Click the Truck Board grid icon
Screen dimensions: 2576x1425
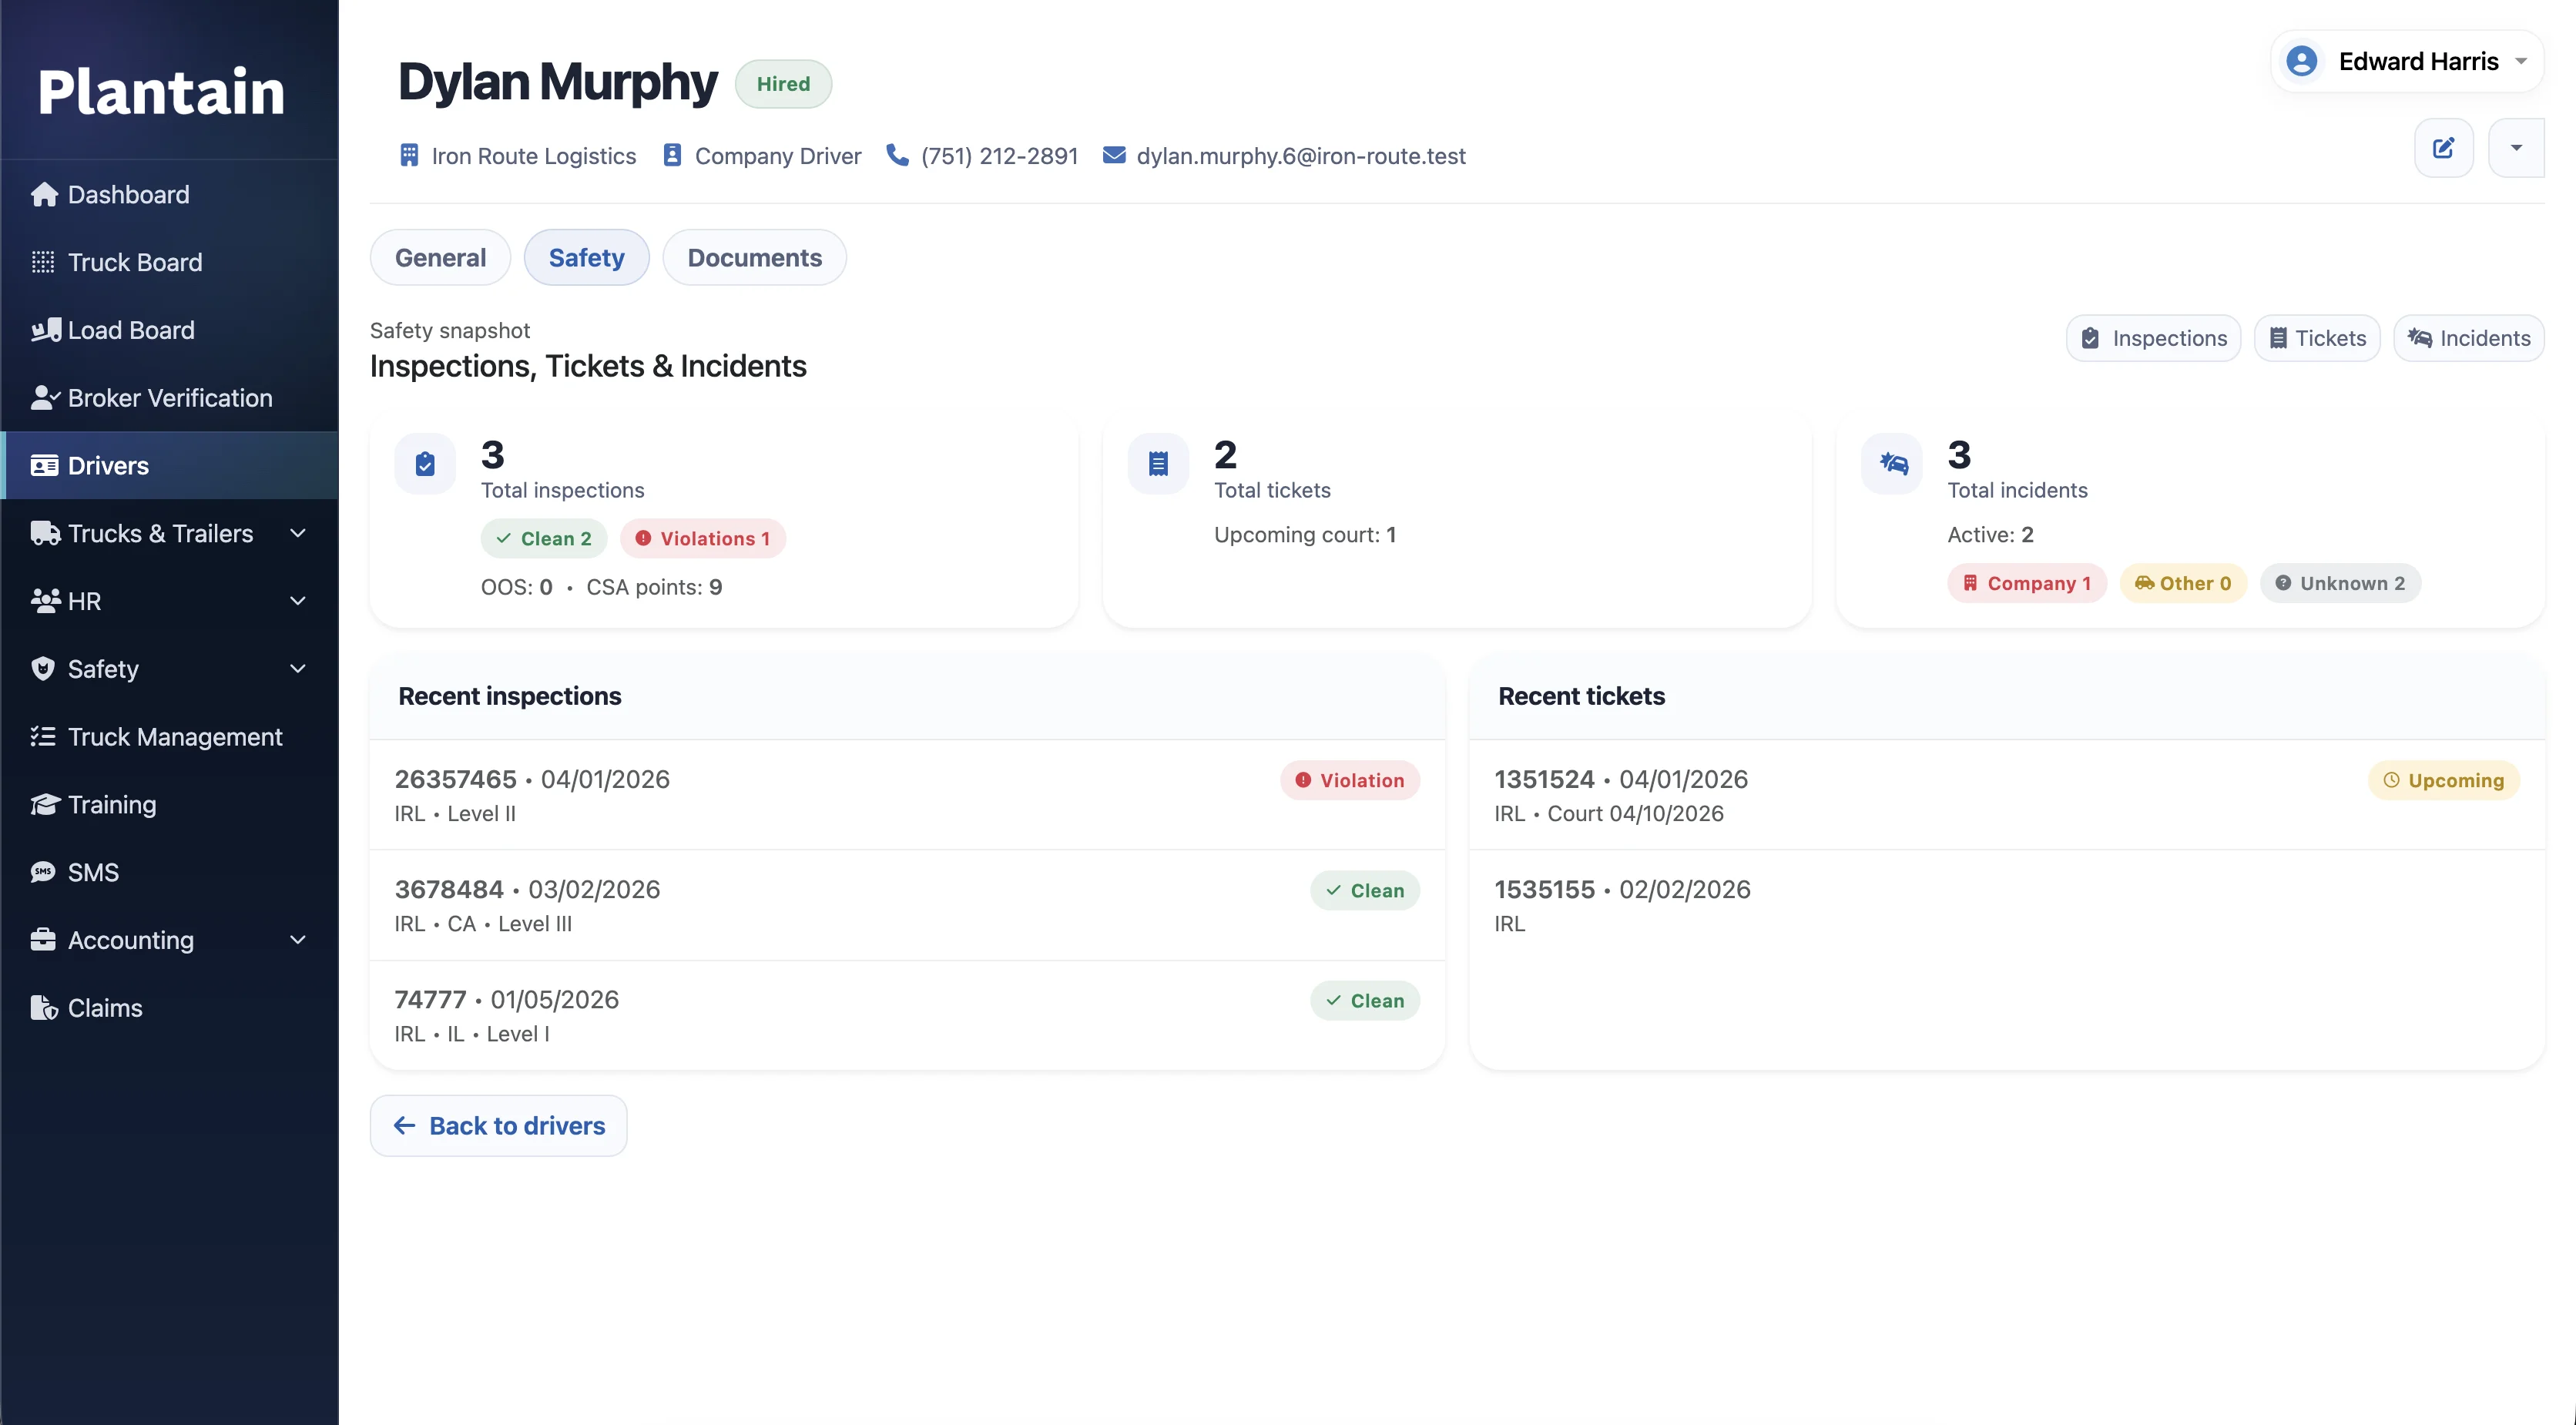pos(43,262)
